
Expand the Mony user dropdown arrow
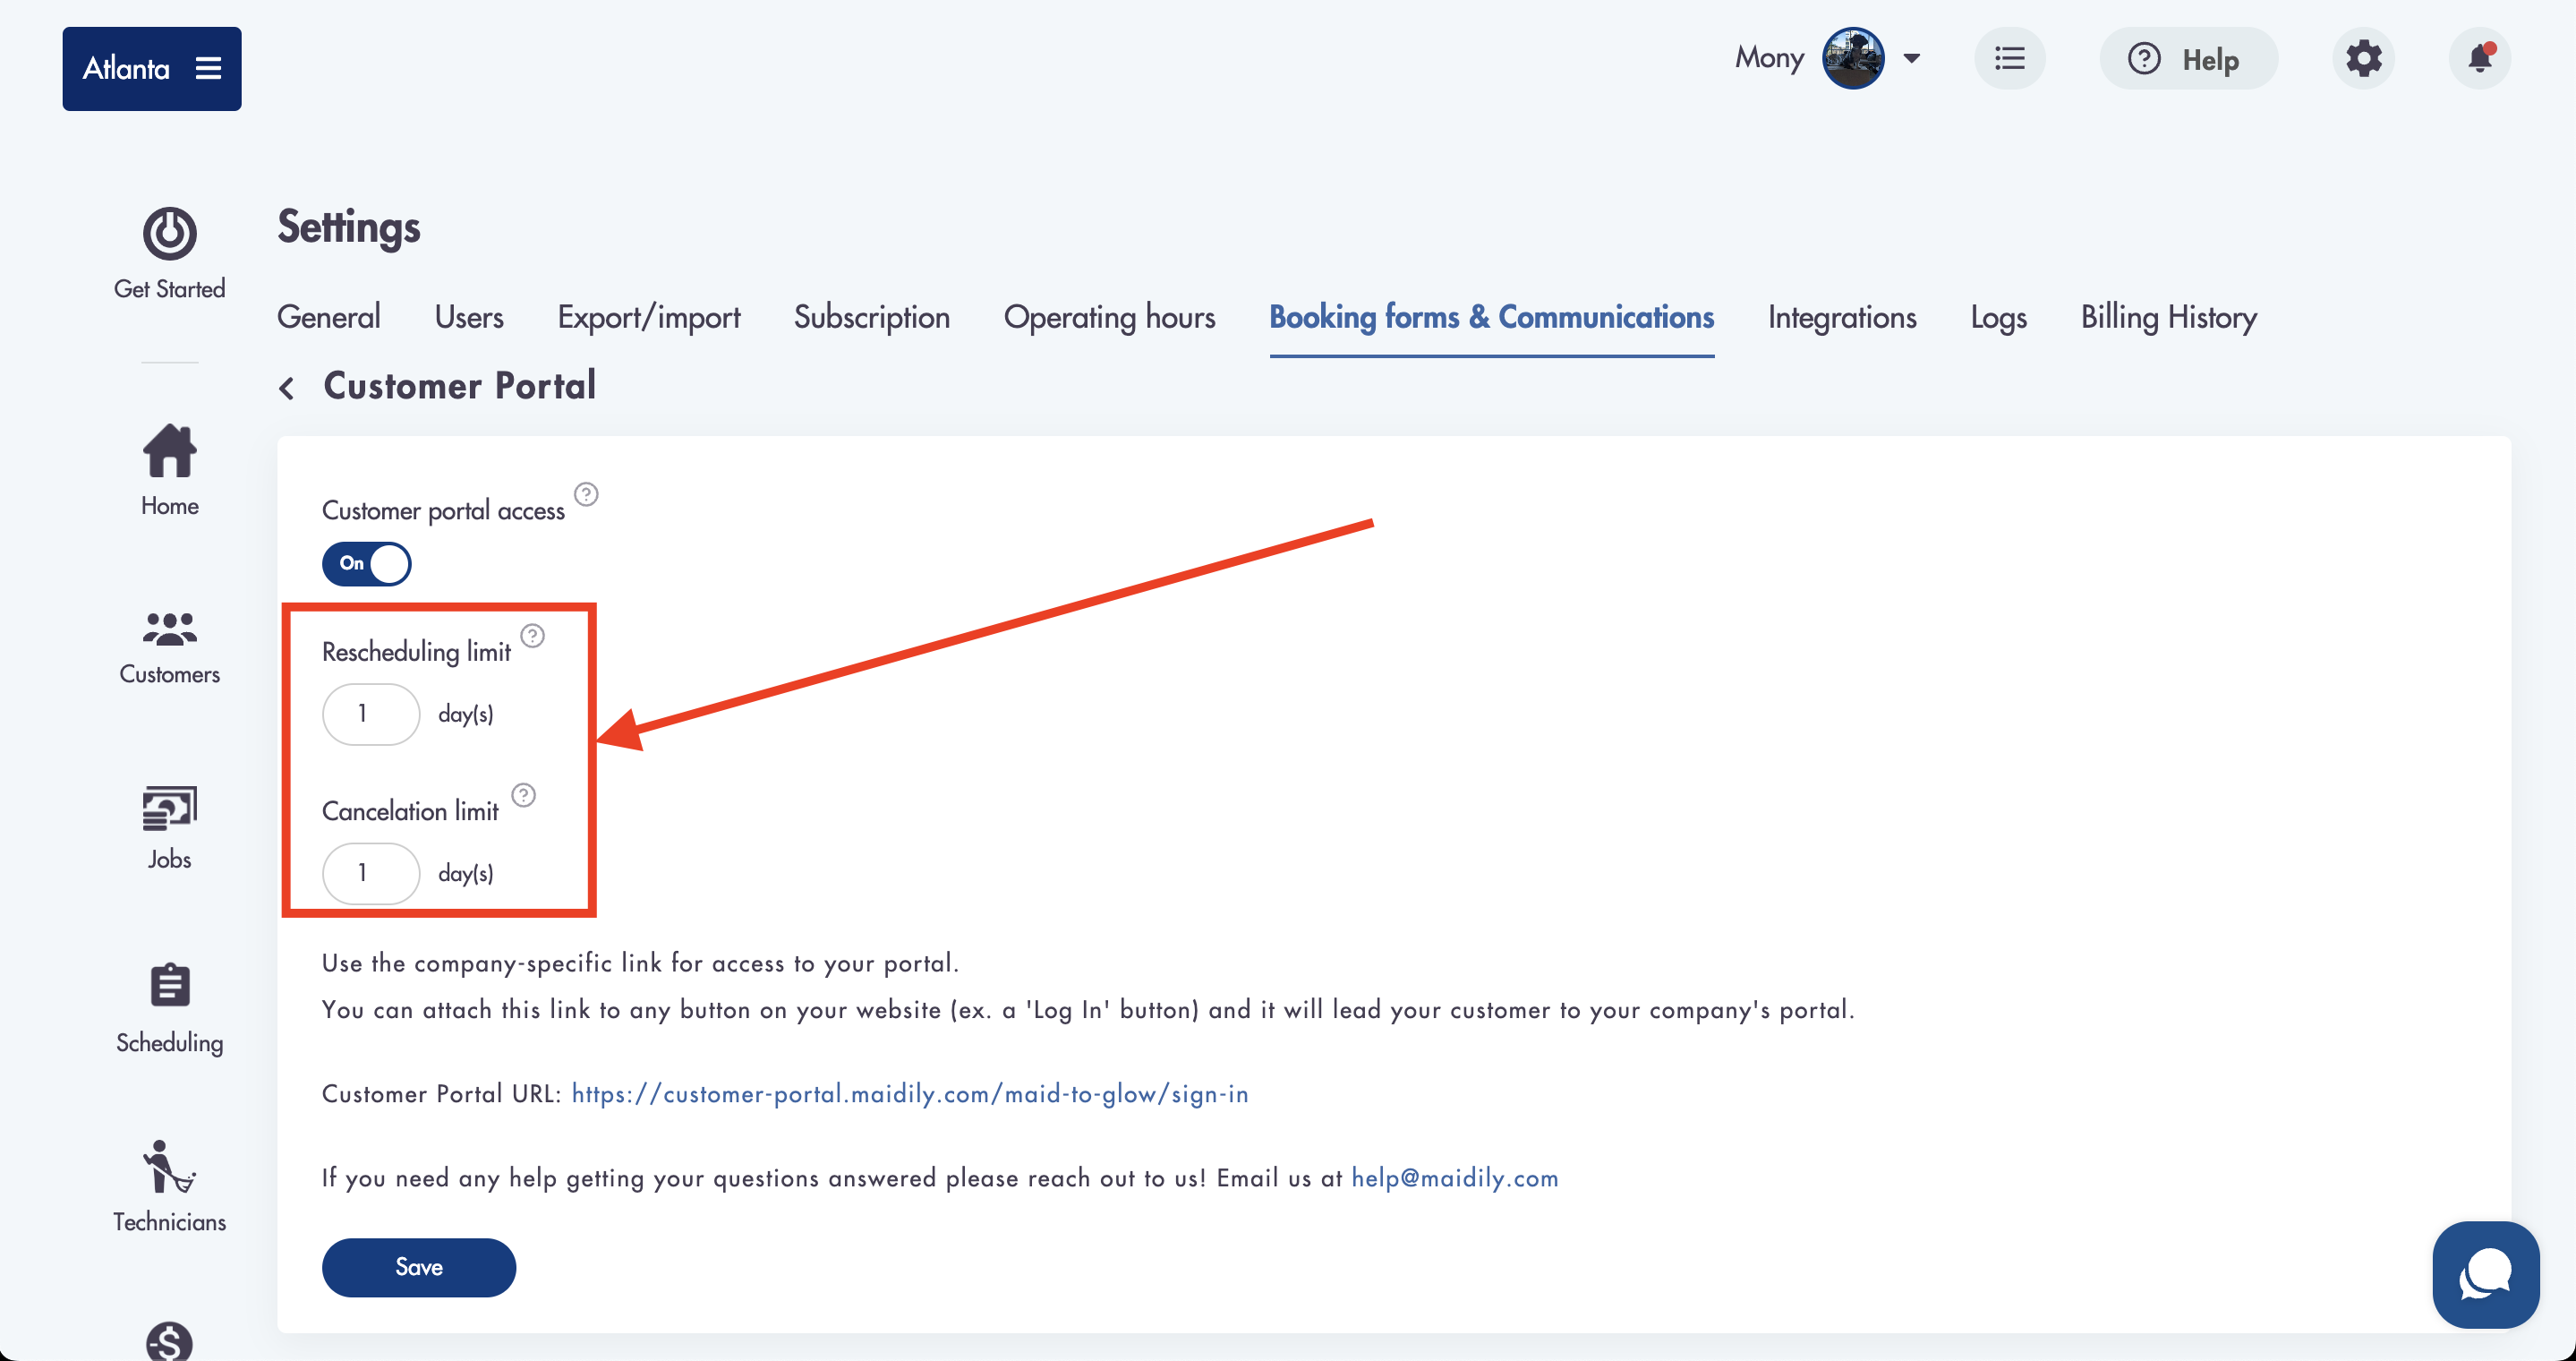[x=1911, y=58]
